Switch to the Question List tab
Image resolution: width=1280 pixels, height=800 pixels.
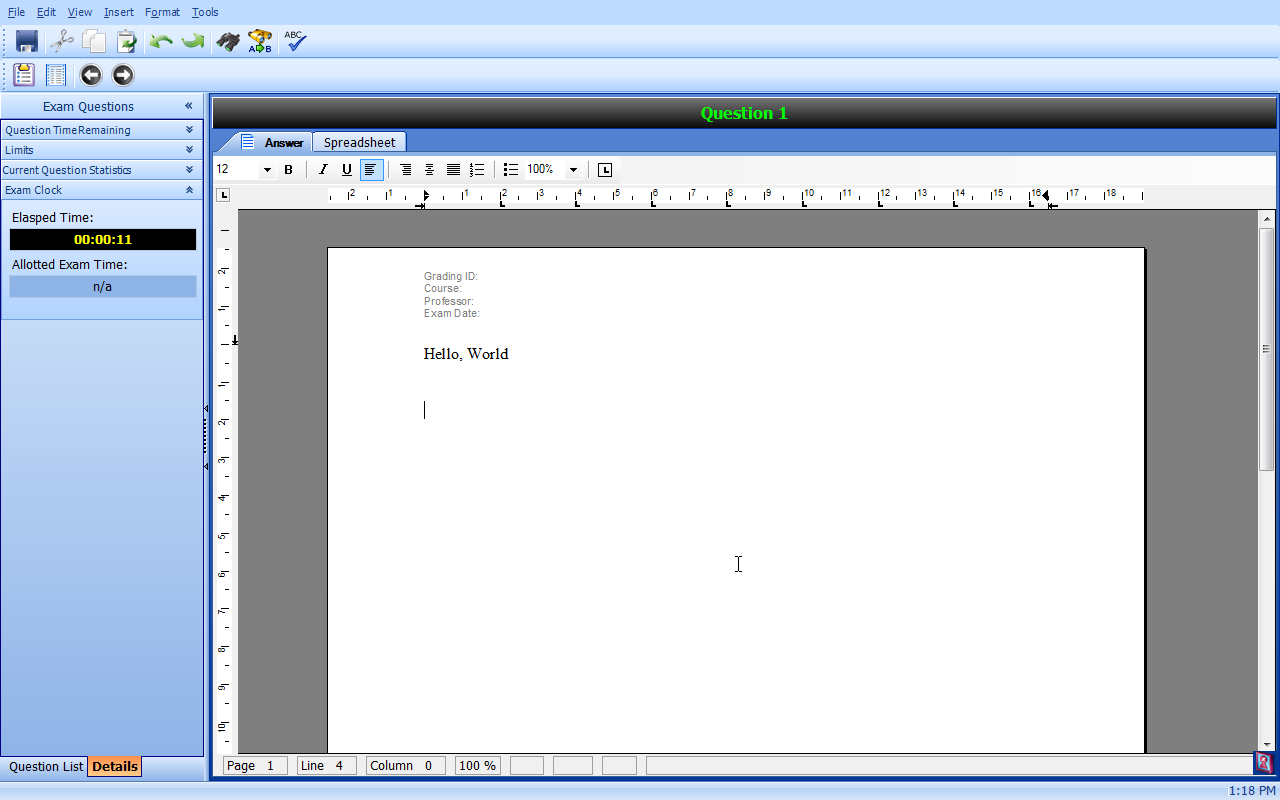click(46, 767)
